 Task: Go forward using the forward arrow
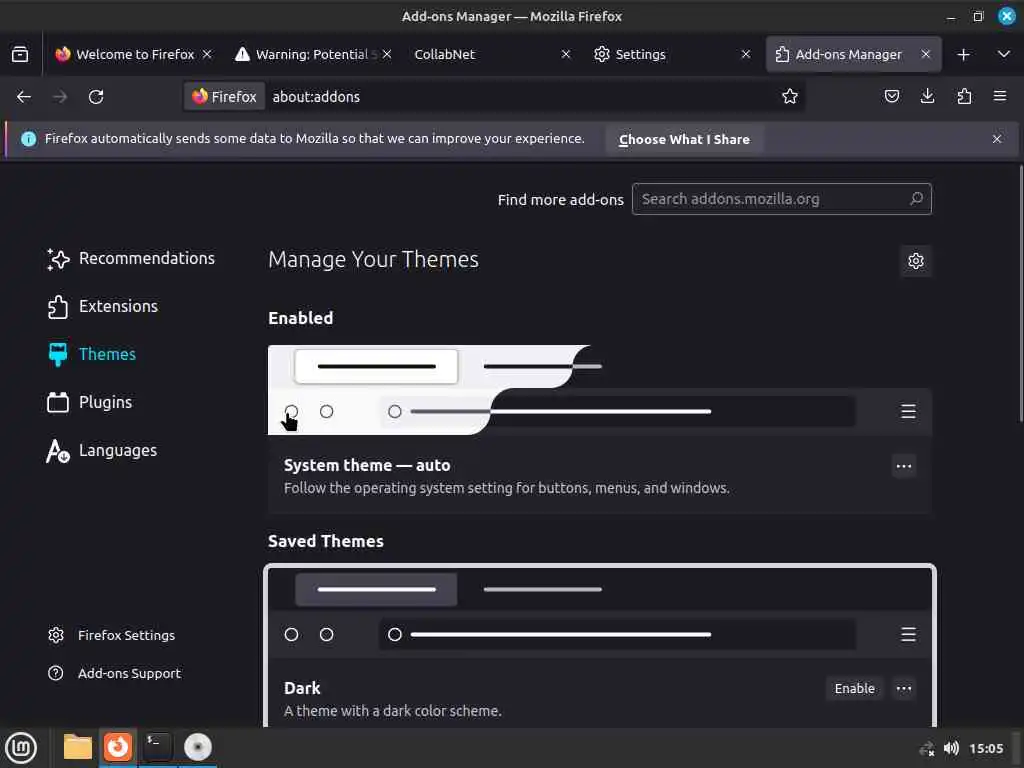point(60,97)
